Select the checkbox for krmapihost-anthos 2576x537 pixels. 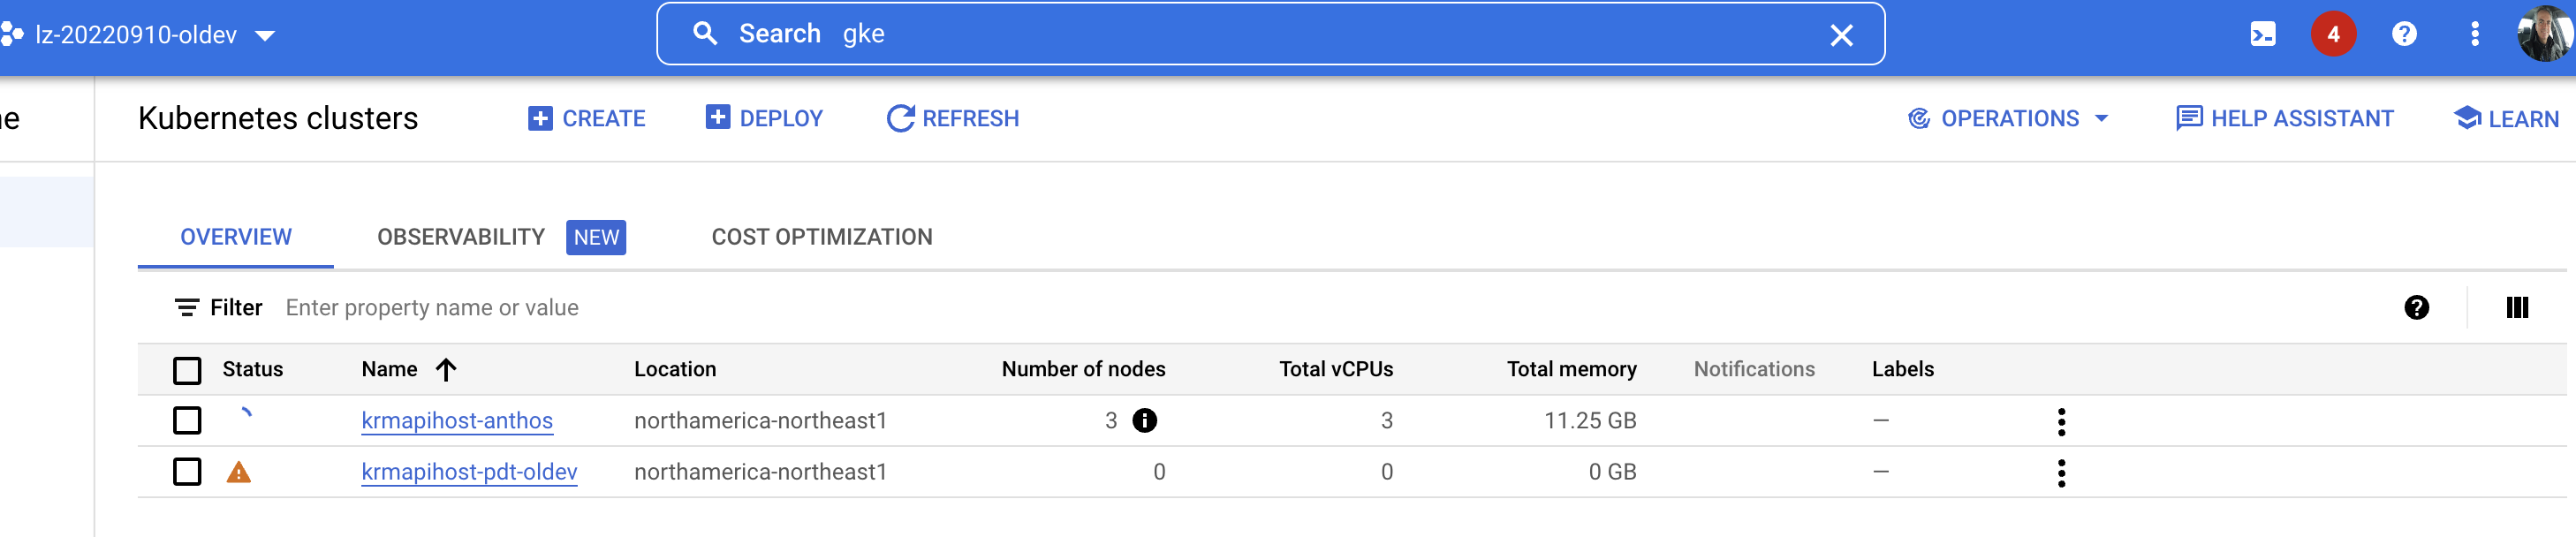click(187, 420)
